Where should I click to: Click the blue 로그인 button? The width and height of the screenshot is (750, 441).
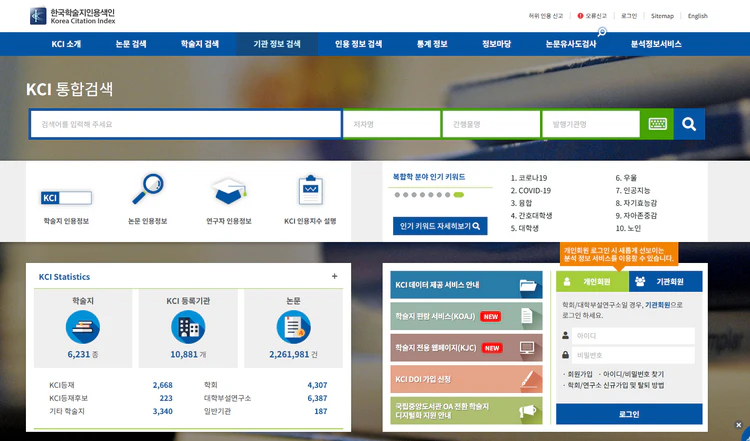629,414
